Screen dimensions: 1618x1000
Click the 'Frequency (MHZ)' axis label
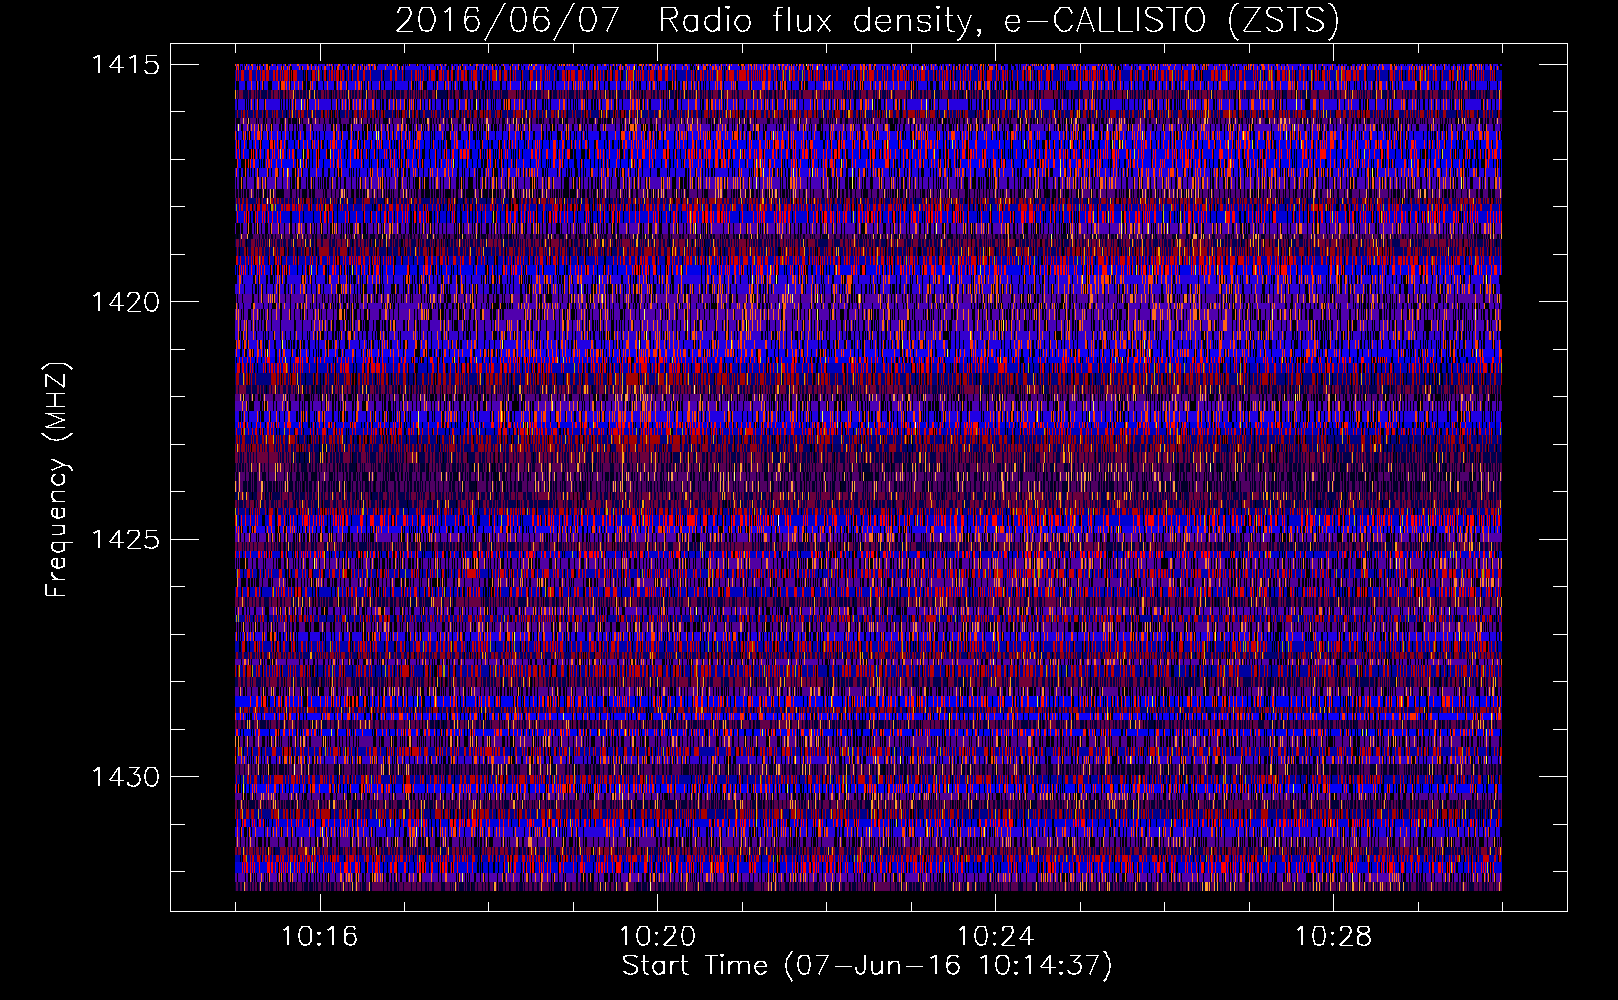pos(57,479)
